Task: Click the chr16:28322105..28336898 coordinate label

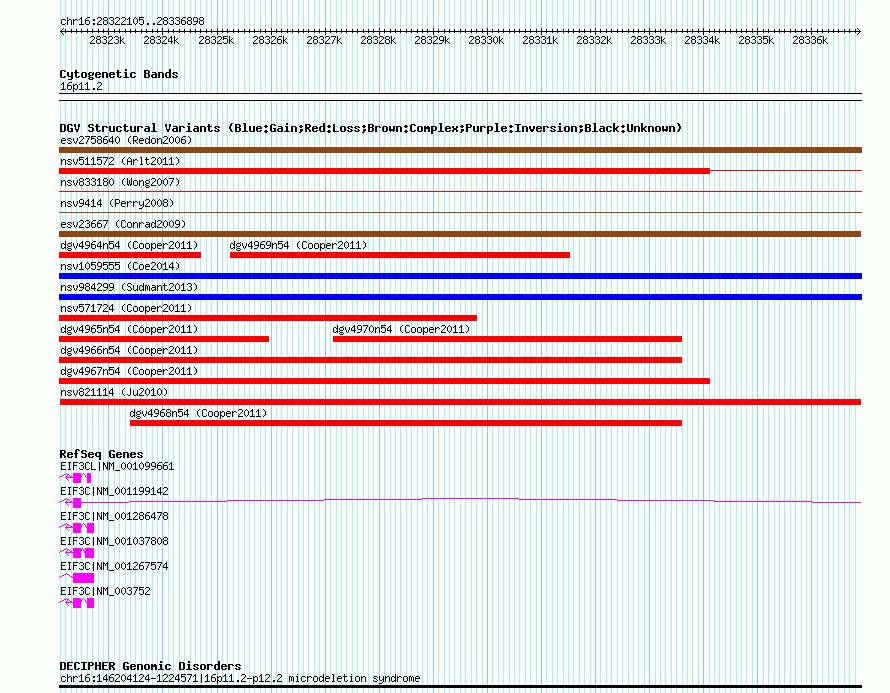Action: 132,22
